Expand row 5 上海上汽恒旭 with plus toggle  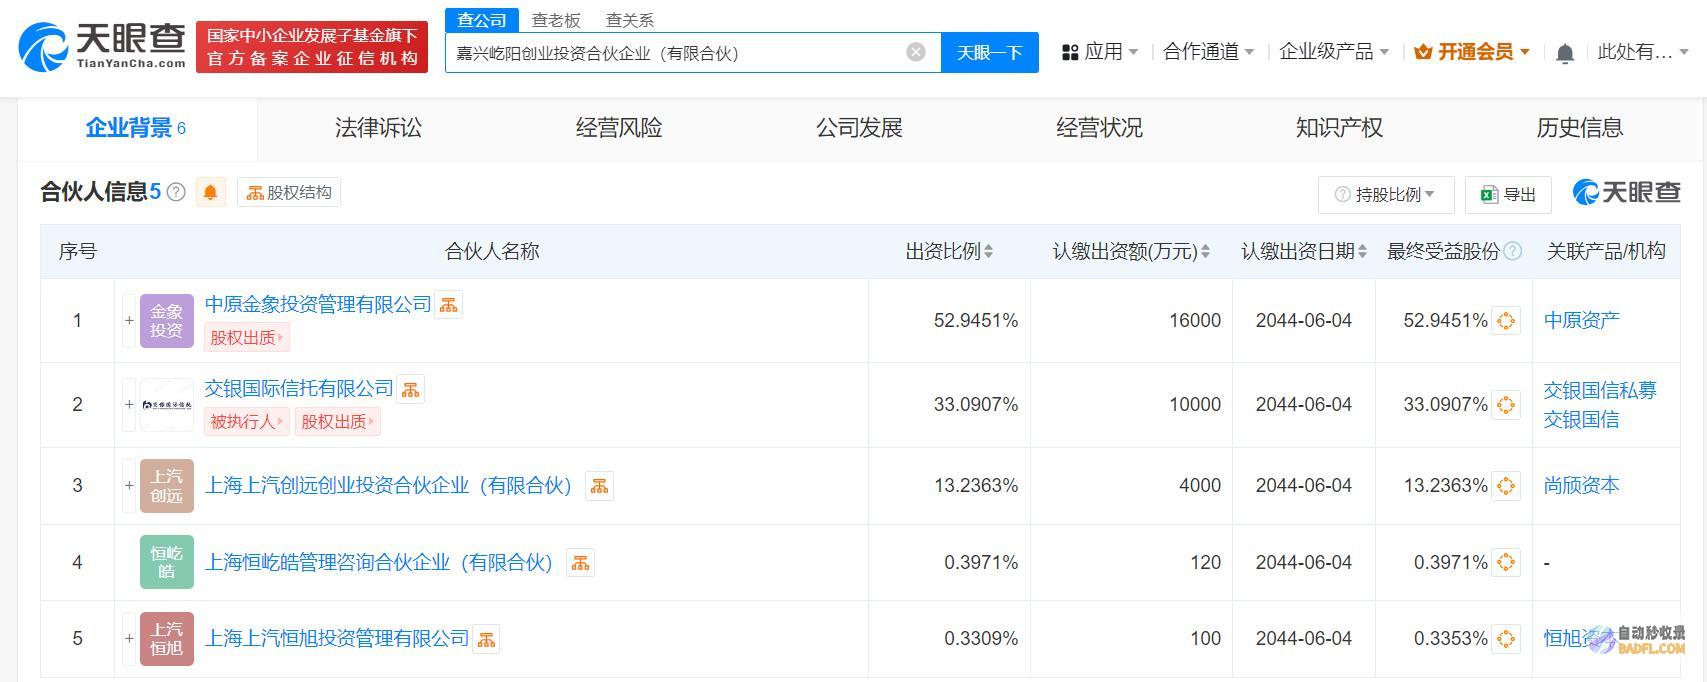click(129, 638)
